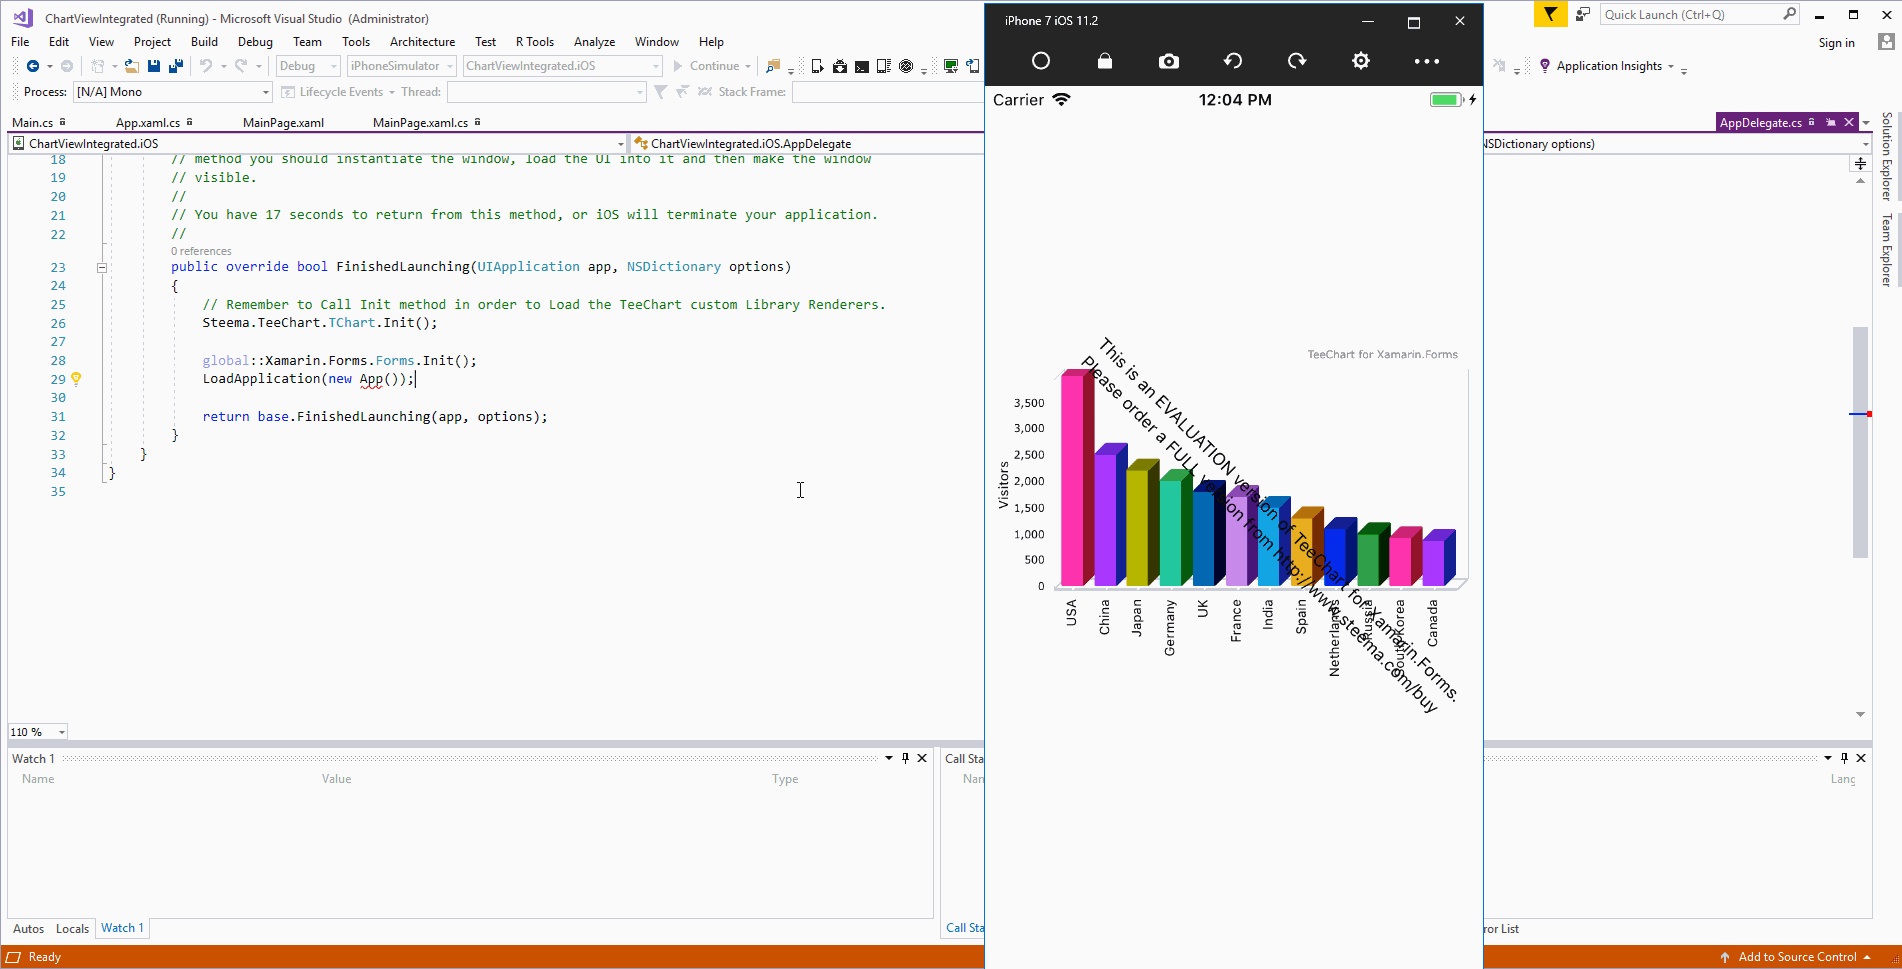
Task: Click the light bulb quick actions icon on line 29
Action: (x=76, y=379)
